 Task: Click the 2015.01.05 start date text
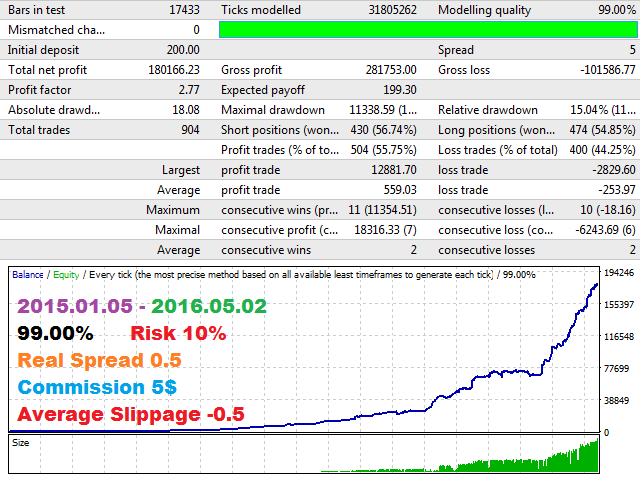[75, 306]
